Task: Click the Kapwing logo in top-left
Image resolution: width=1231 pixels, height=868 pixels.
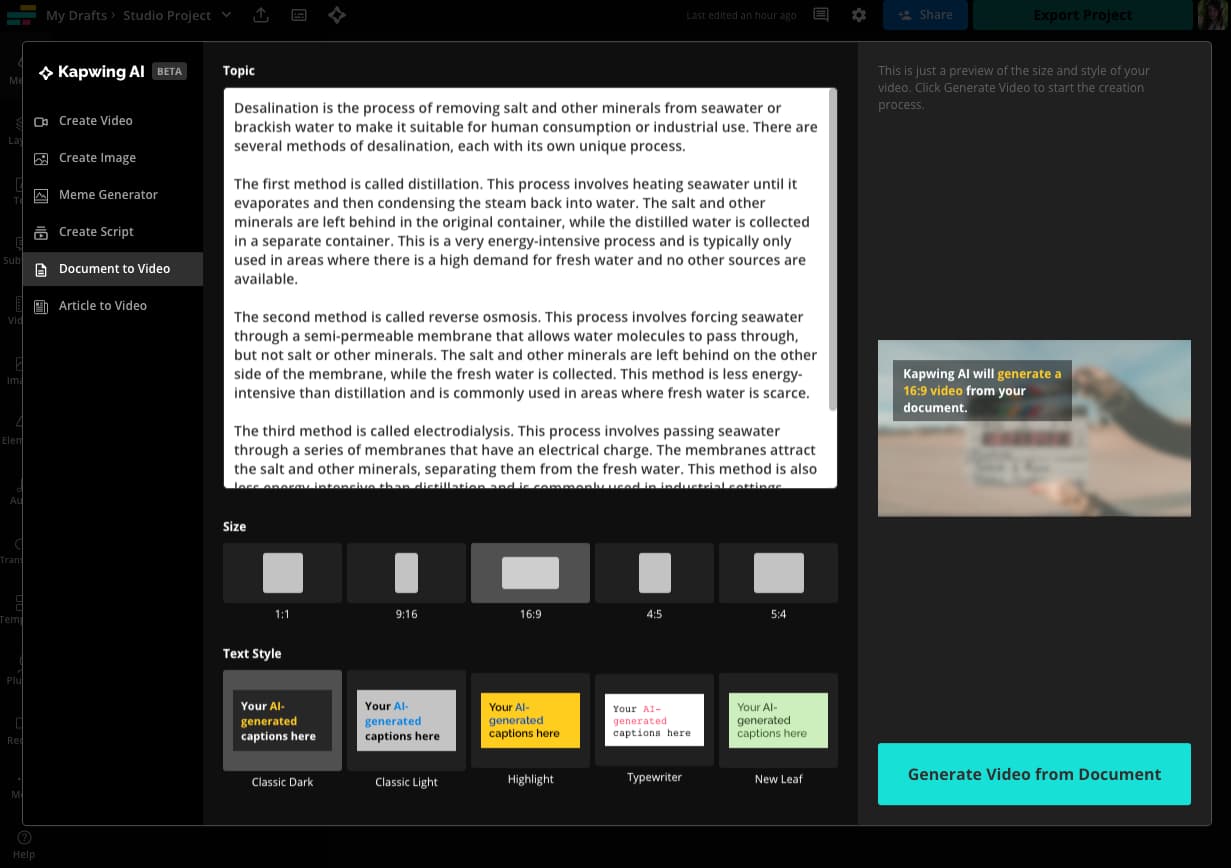Action: click(x=21, y=15)
